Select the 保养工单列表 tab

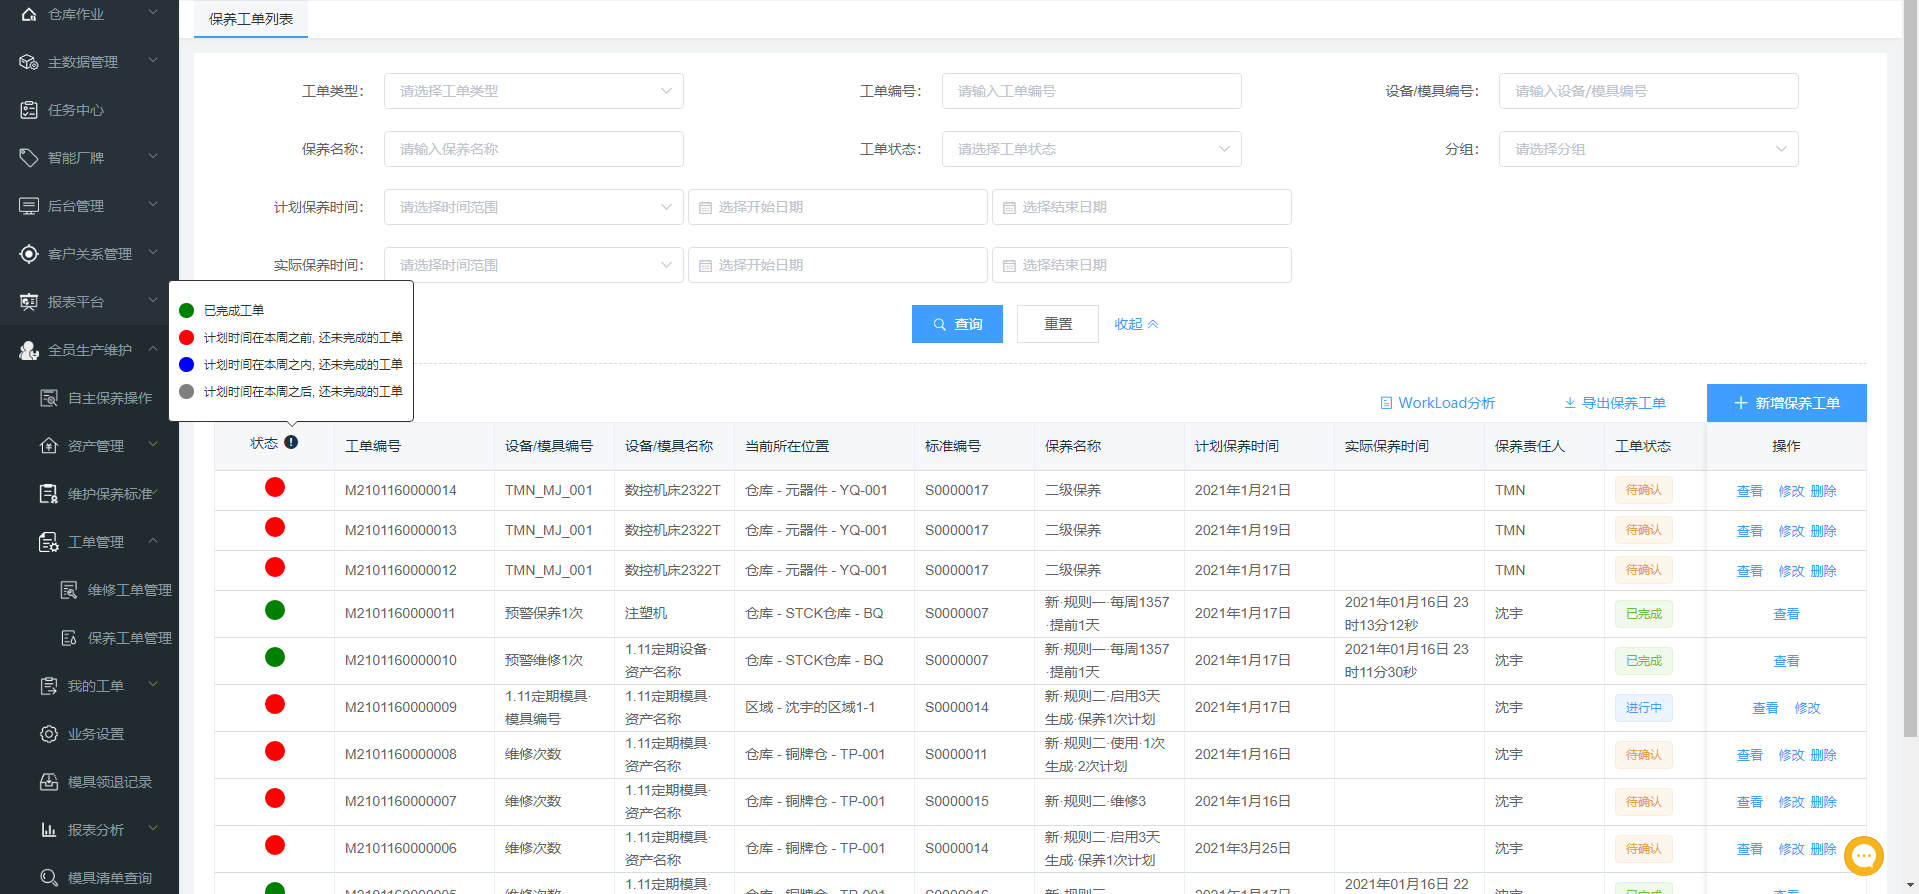click(x=251, y=19)
